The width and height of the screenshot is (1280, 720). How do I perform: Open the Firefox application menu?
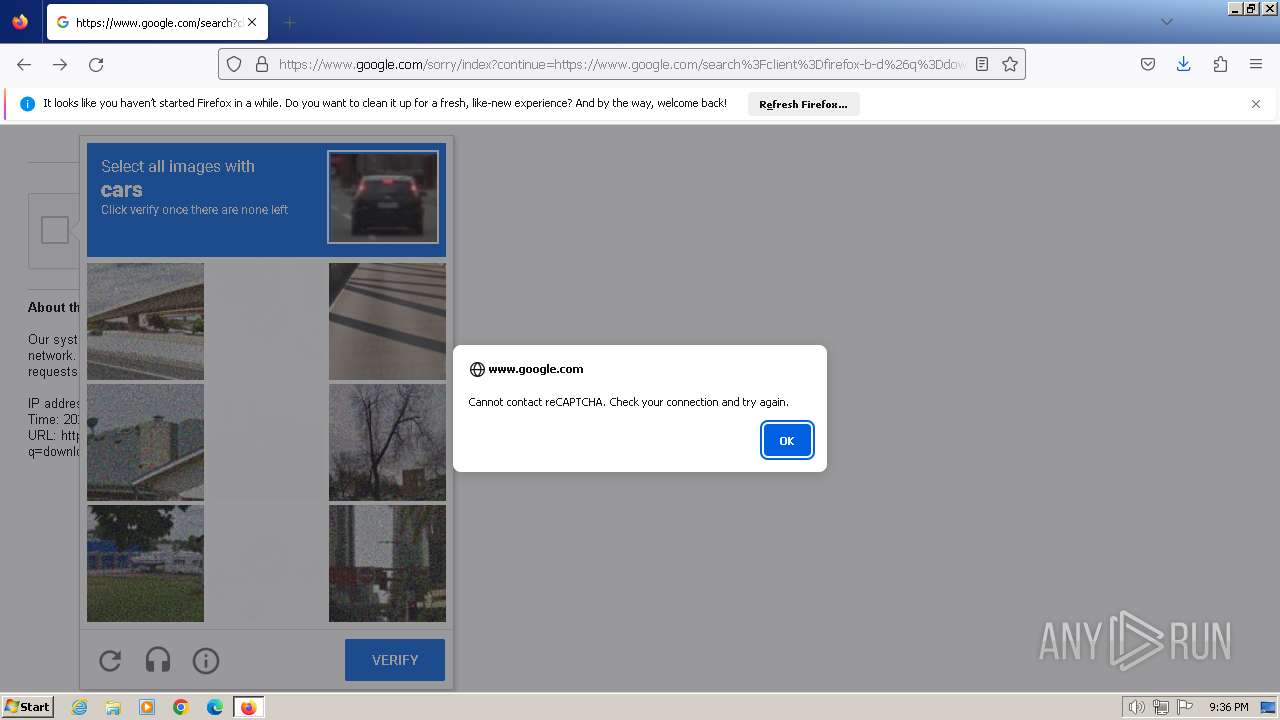tap(1256, 64)
